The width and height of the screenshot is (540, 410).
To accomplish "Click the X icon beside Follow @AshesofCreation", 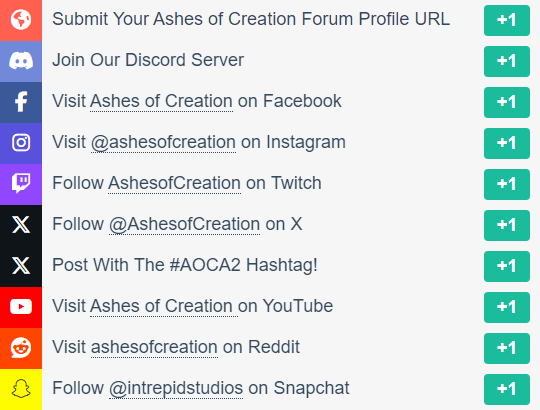I will click(x=21, y=225).
